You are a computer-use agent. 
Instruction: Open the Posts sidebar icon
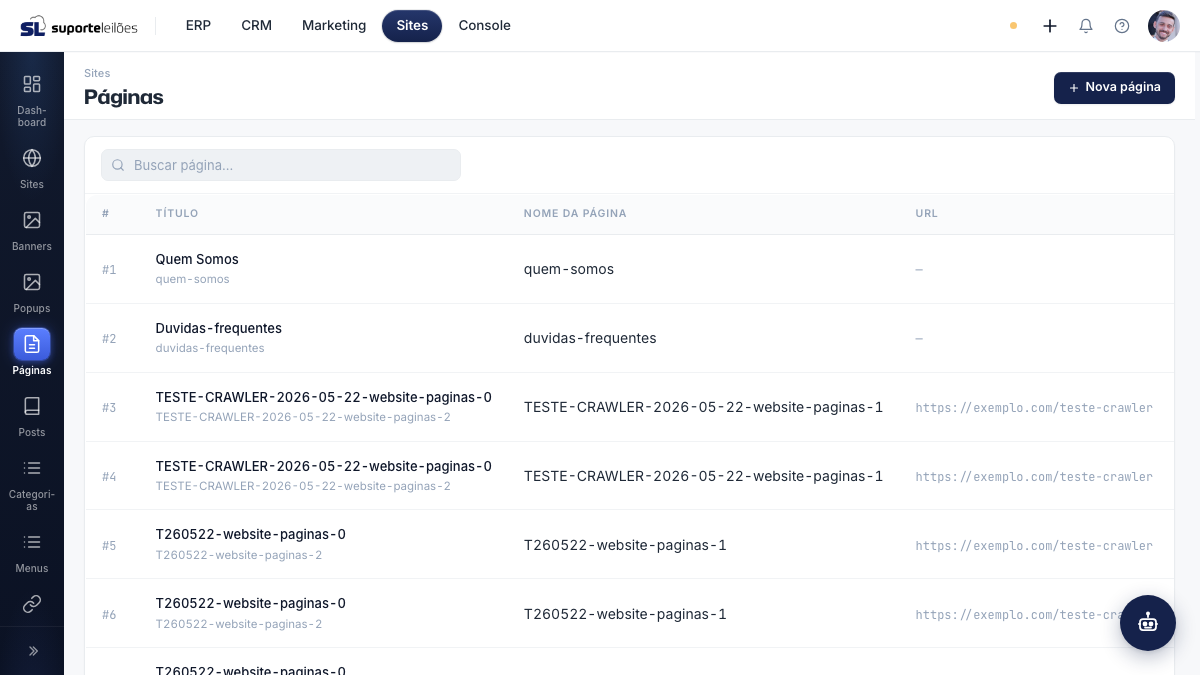(x=32, y=406)
